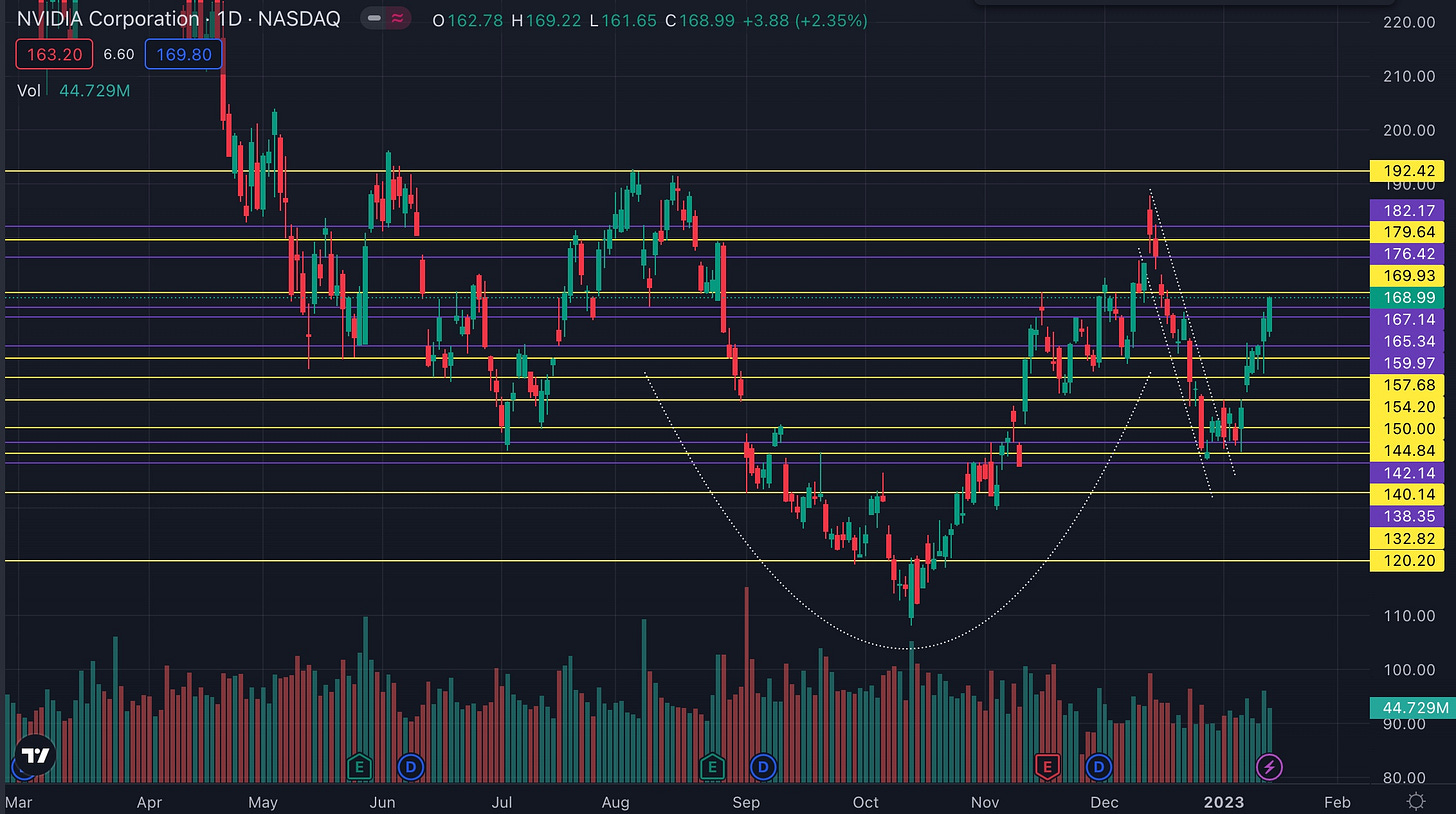Click the 140.14 yellow price label

coord(1407,495)
